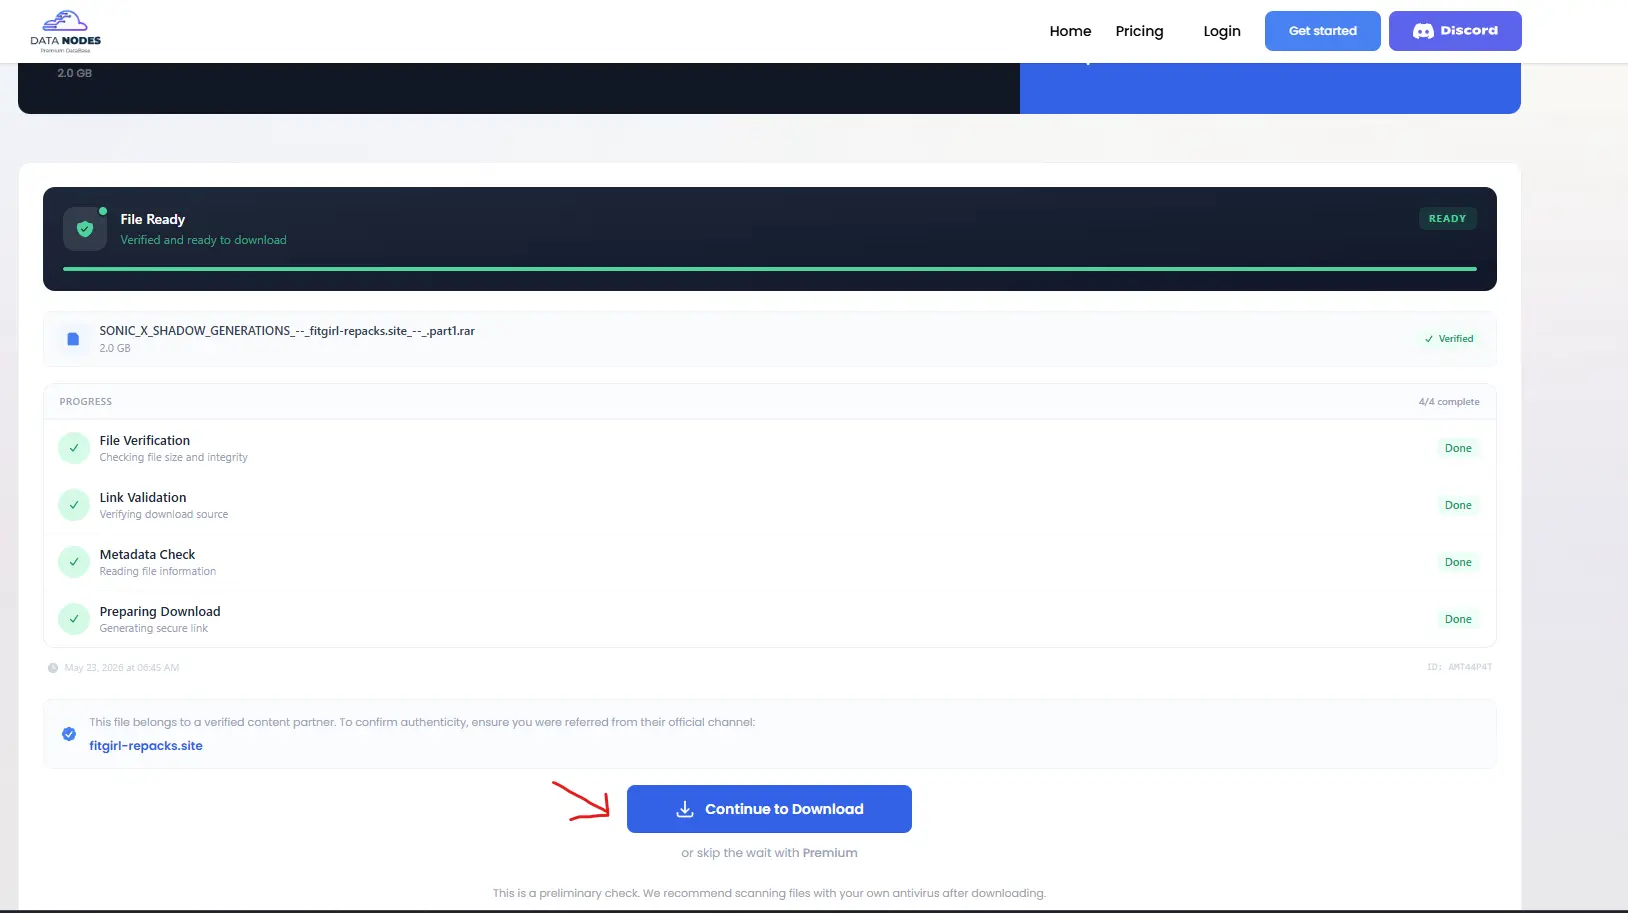The height and width of the screenshot is (913, 1628).
Task: Click the Done status for Link Validation
Action: [1458, 505]
